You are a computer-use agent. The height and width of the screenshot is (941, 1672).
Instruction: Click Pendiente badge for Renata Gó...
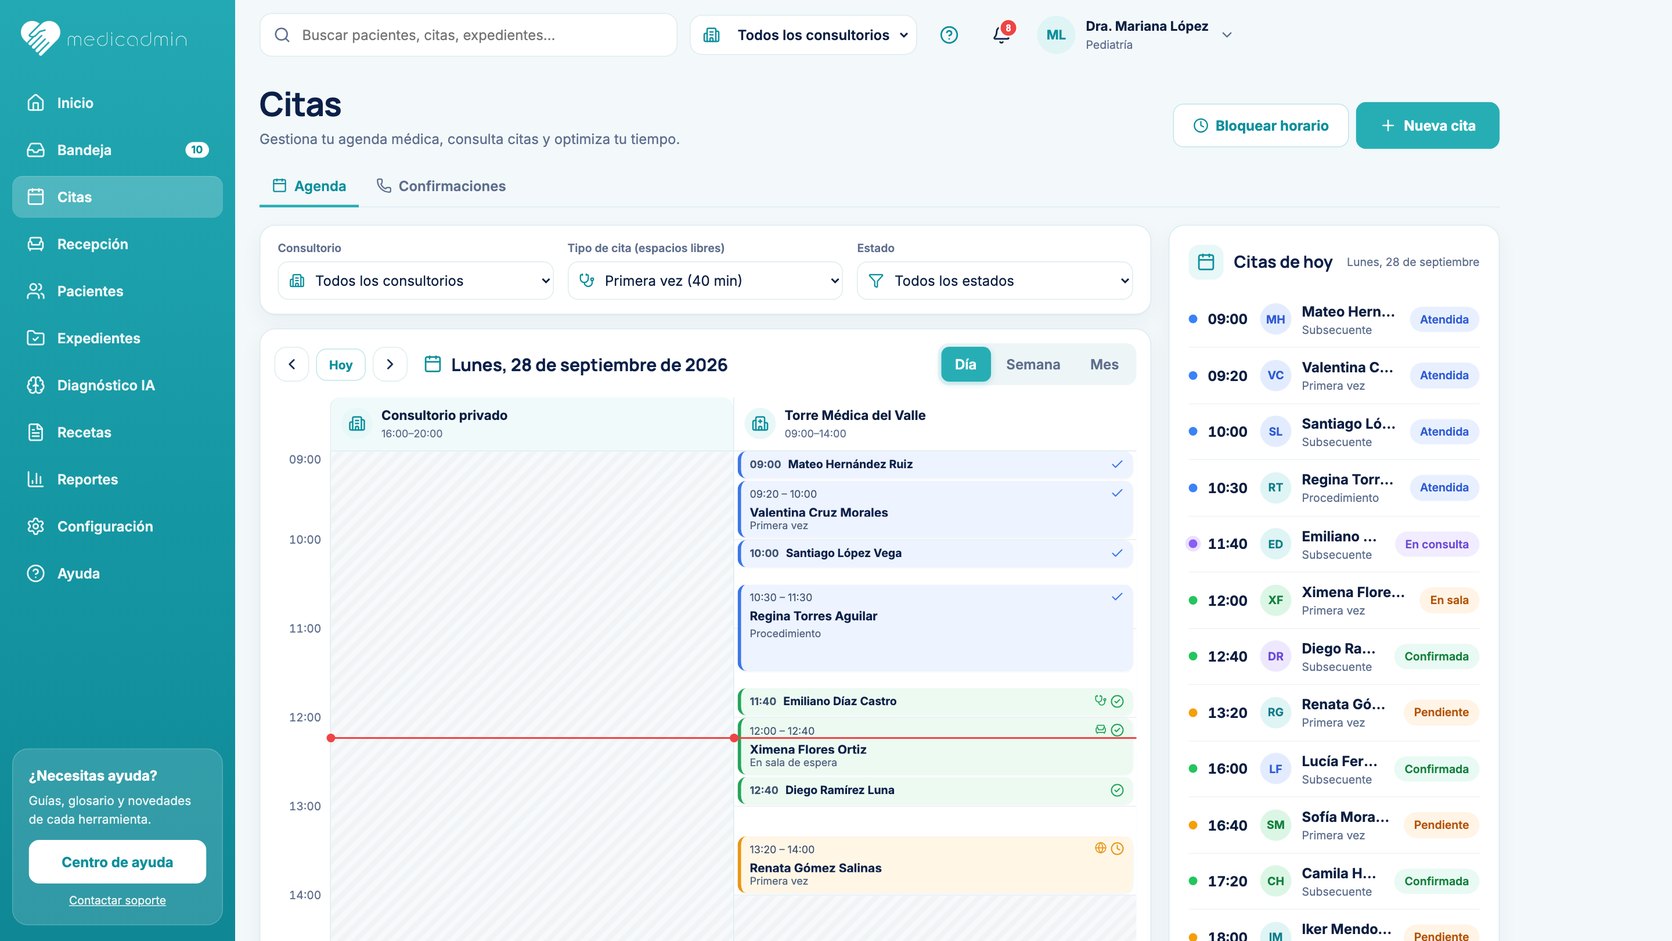1441,713
